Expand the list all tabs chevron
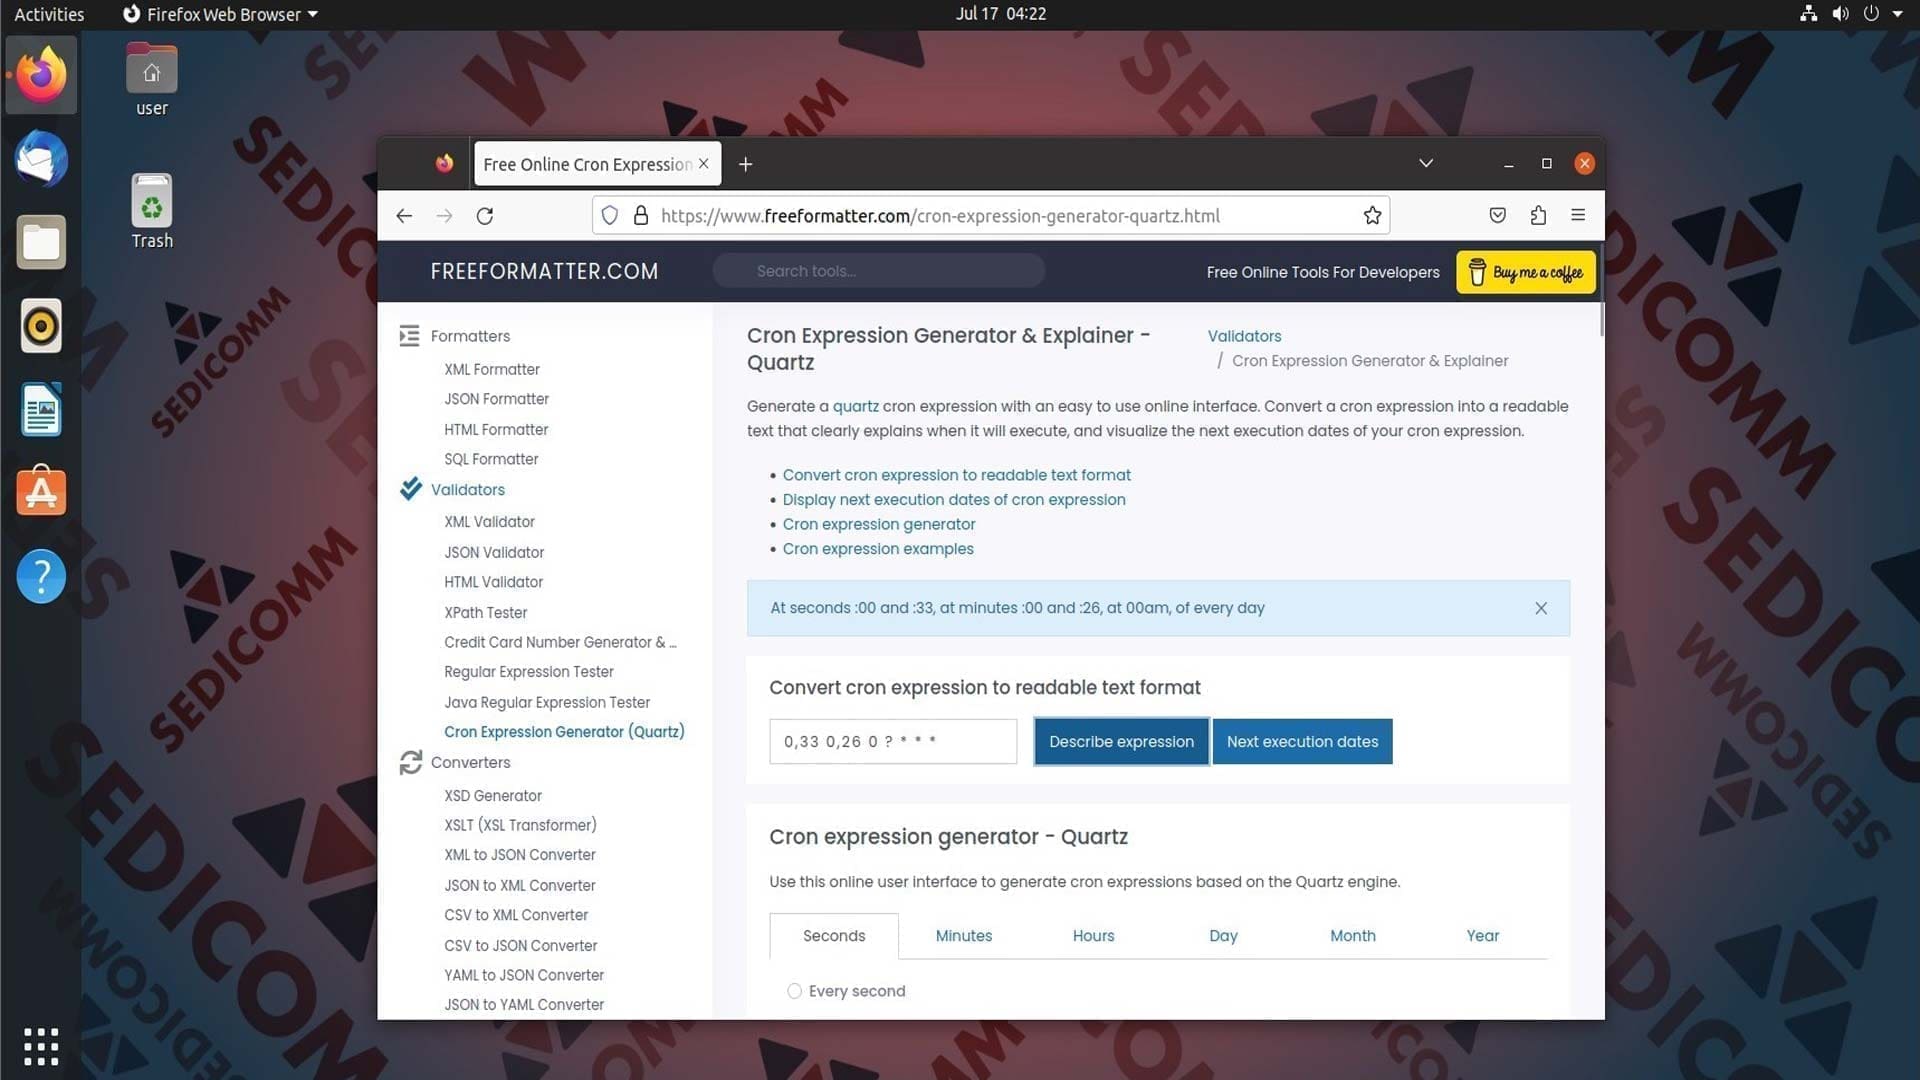Screen dimensions: 1920x1080 coord(1426,163)
